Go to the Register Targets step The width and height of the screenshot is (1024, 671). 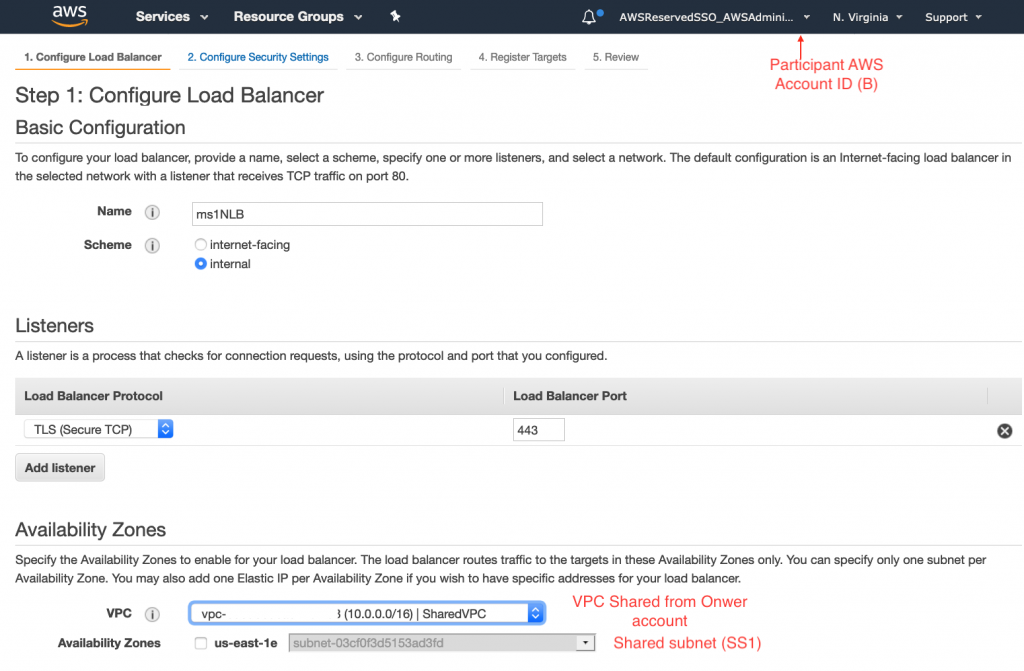point(522,57)
